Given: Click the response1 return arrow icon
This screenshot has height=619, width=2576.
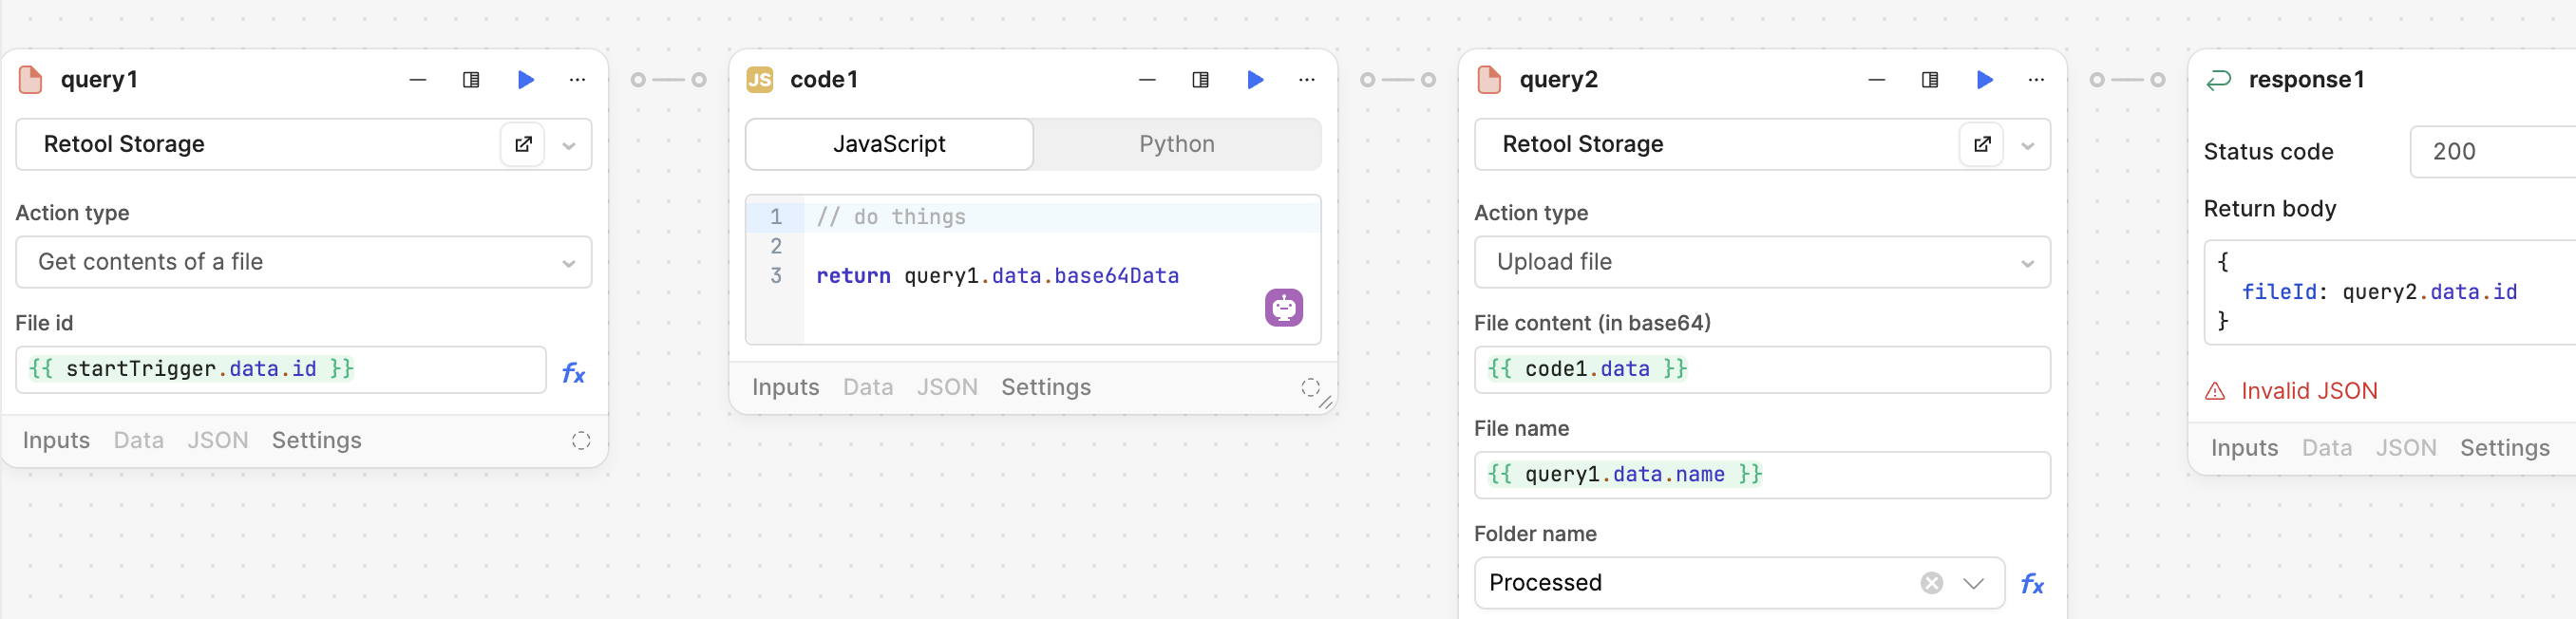Looking at the screenshot, I should pyautogui.click(x=2219, y=80).
